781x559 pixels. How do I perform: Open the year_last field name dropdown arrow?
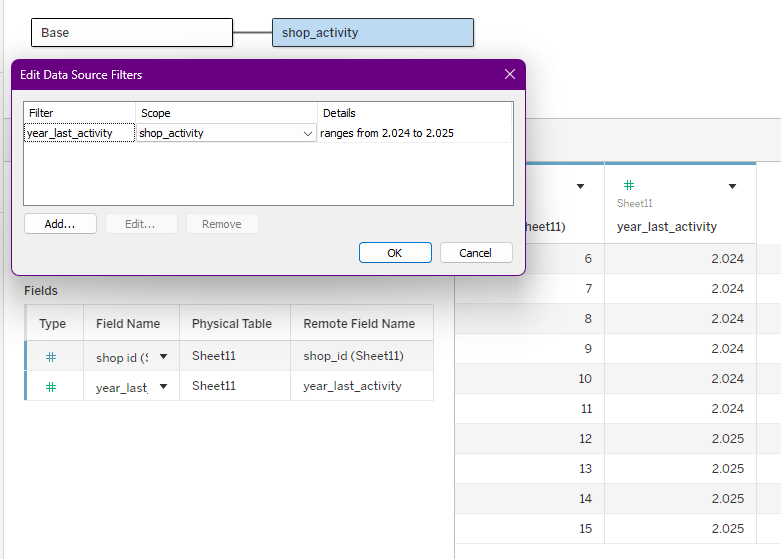tap(163, 387)
